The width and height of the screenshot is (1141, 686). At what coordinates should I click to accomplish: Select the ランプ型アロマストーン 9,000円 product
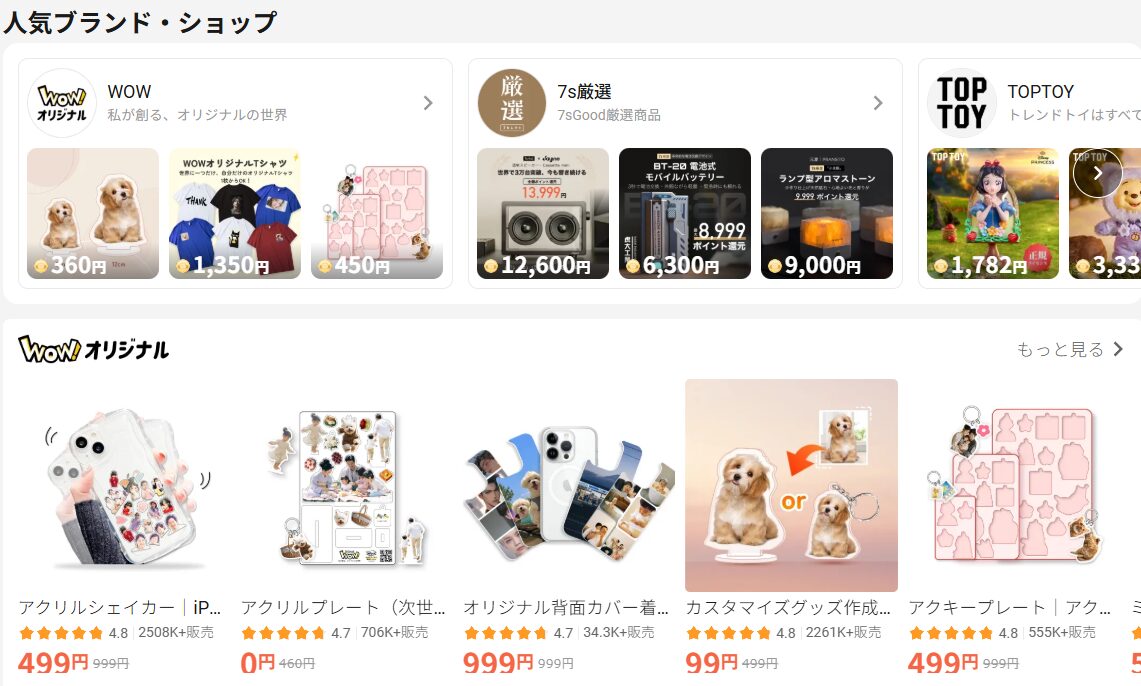[x=827, y=214]
